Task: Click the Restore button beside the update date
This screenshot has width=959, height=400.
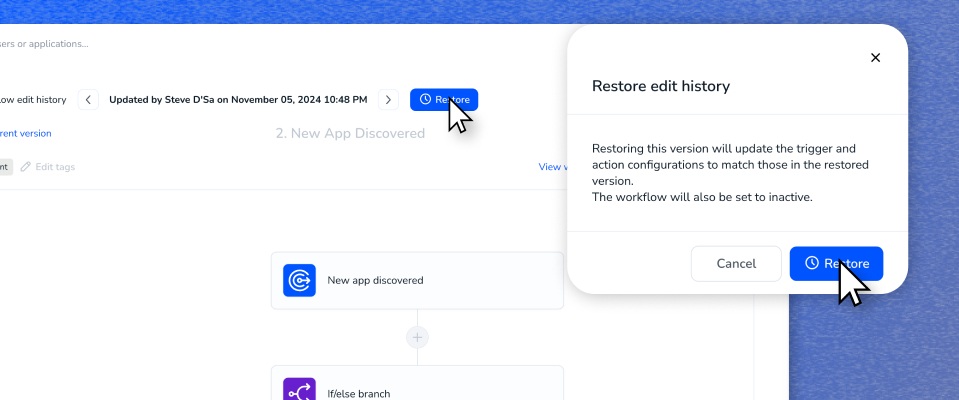Action: point(444,100)
